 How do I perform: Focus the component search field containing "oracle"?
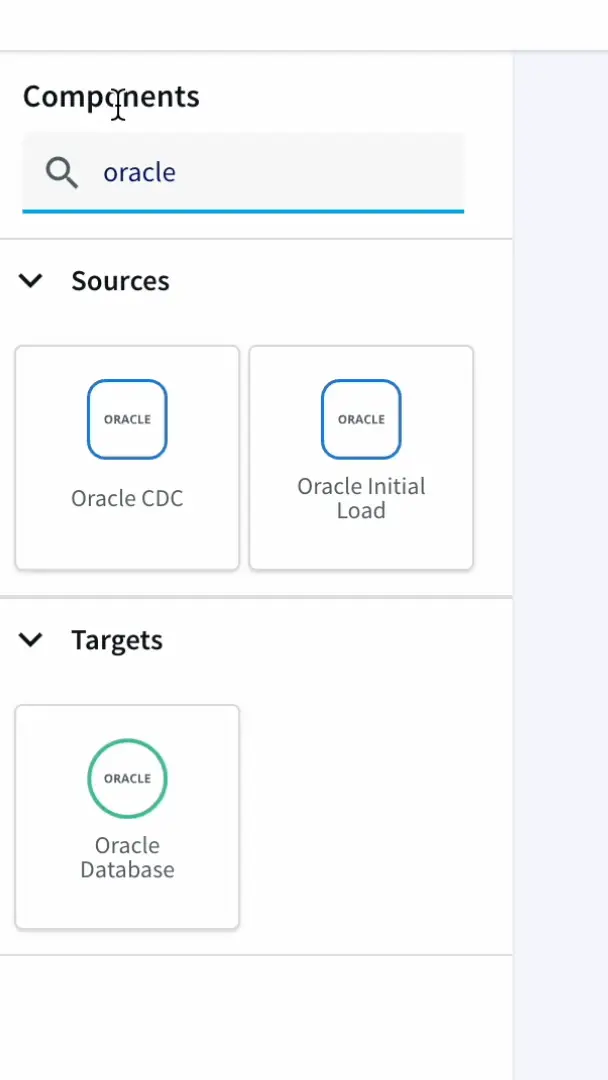tap(270, 173)
